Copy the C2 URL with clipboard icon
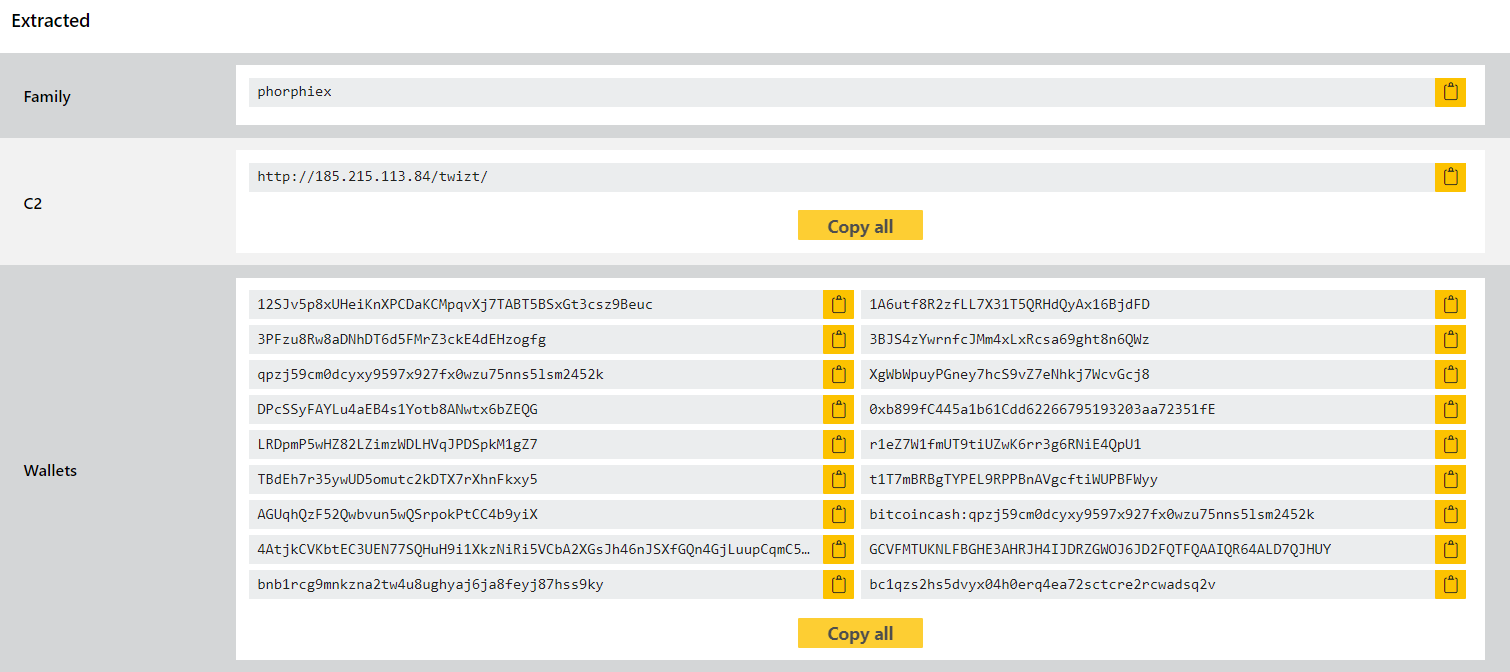Viewport: 1510px width, 672px height. (x=1450, y=177)
